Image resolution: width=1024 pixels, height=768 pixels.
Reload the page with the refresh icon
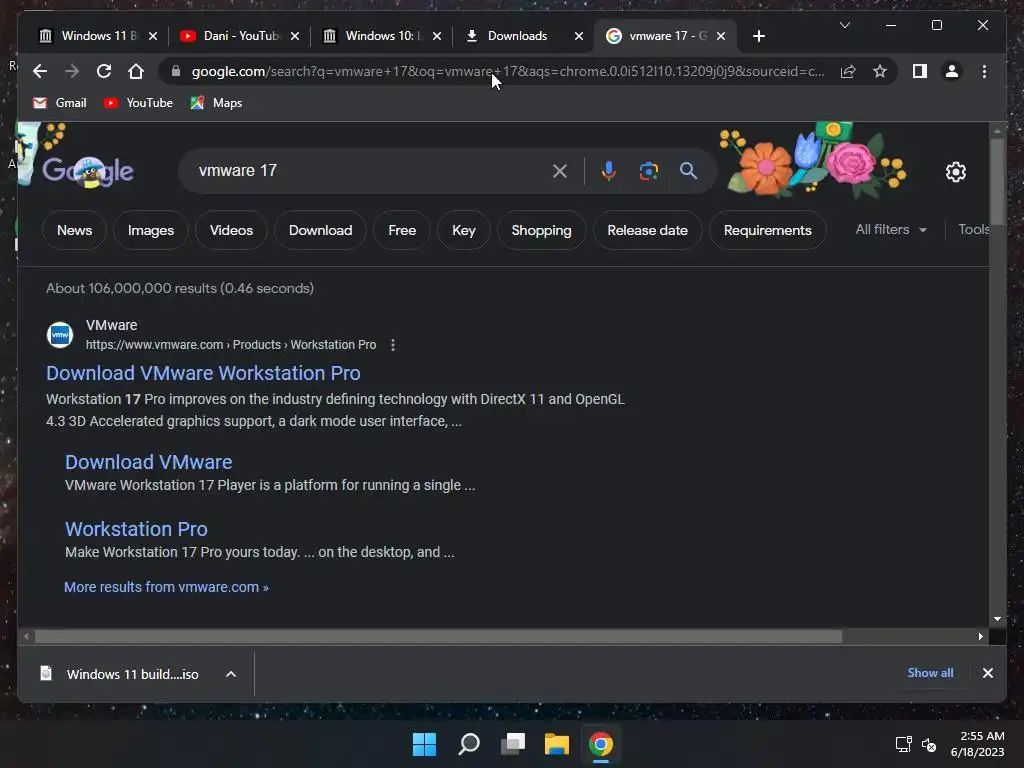[104, 71]
